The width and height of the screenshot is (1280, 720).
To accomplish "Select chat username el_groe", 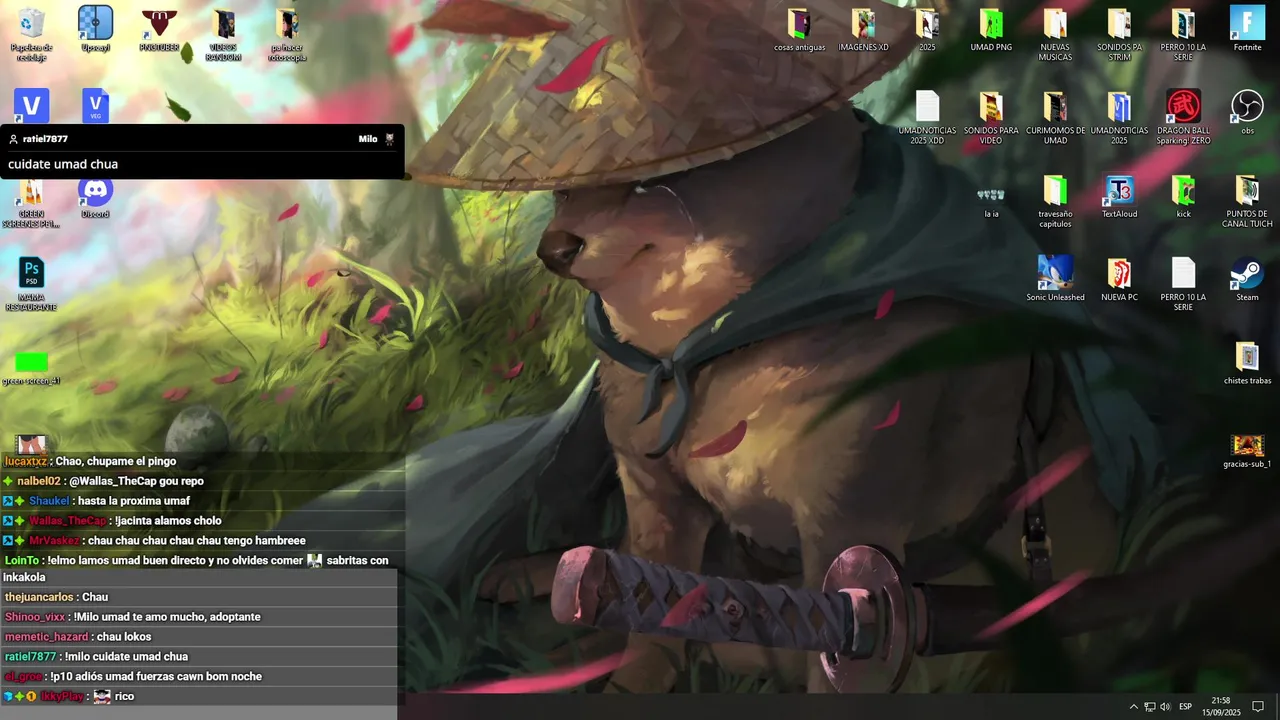I will (23, 677).
